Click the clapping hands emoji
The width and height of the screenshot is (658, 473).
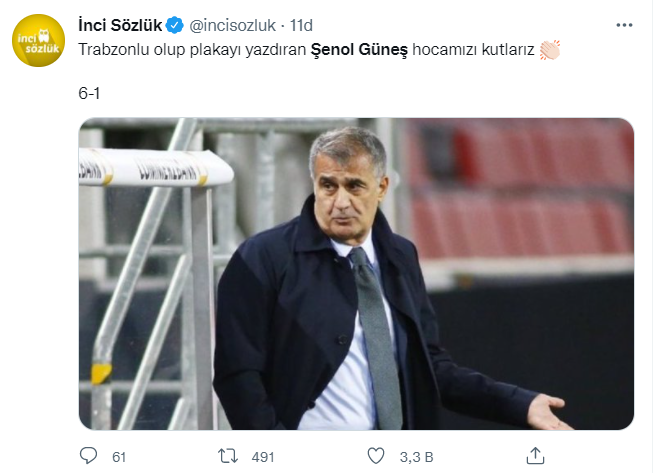pyautogui.click(x=550, y=49)
